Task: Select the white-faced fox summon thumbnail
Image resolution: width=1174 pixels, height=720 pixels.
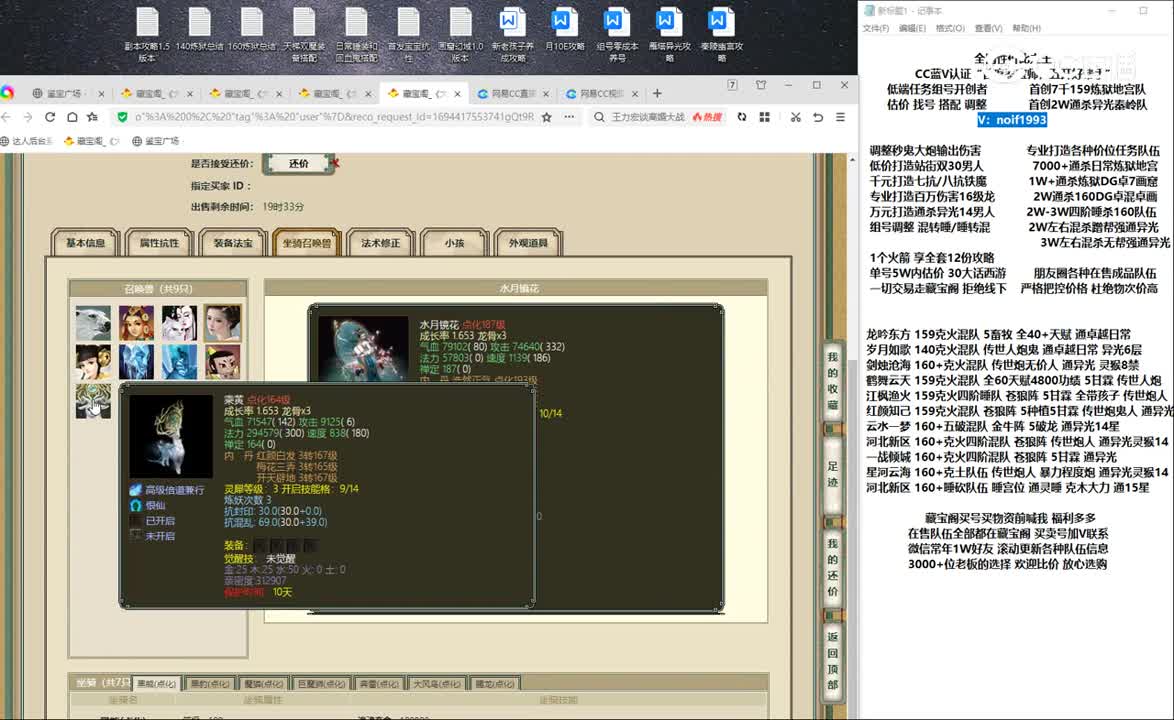Action: pos(180,323)
